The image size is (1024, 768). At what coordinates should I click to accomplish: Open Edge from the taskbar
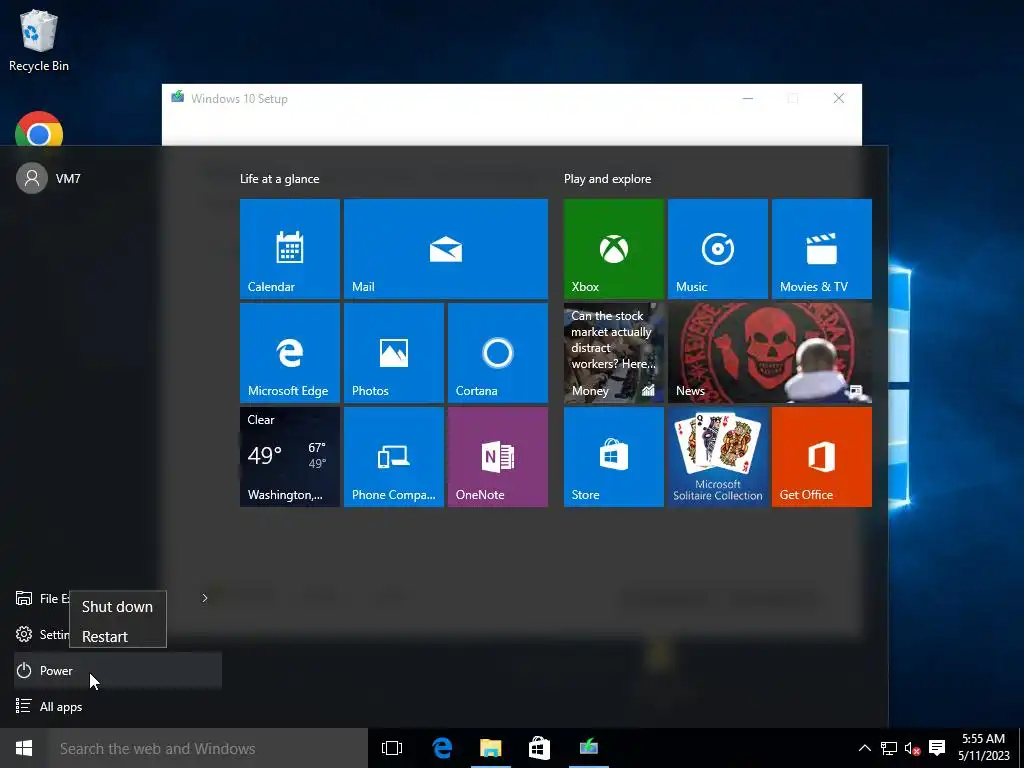442,748
